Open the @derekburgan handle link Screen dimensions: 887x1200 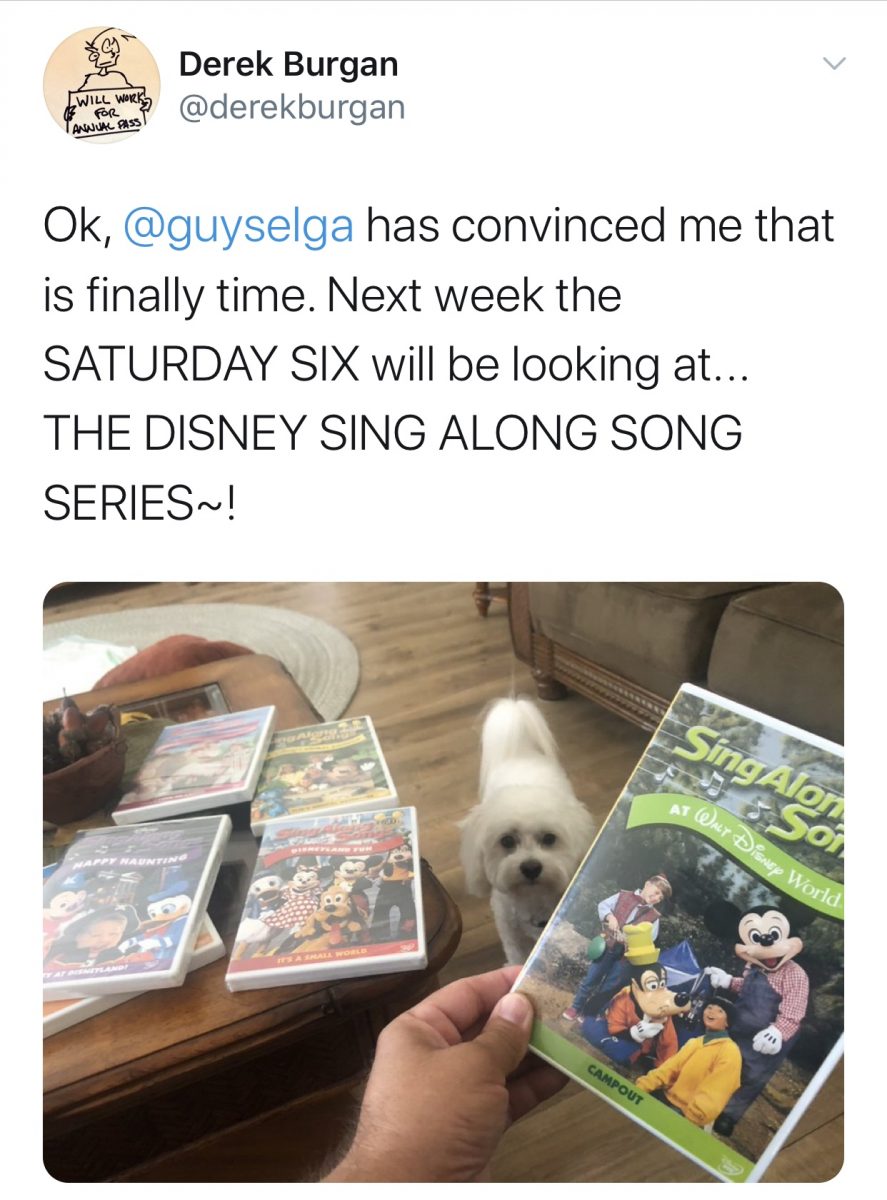pyautogui.click(x=291, y=107)
